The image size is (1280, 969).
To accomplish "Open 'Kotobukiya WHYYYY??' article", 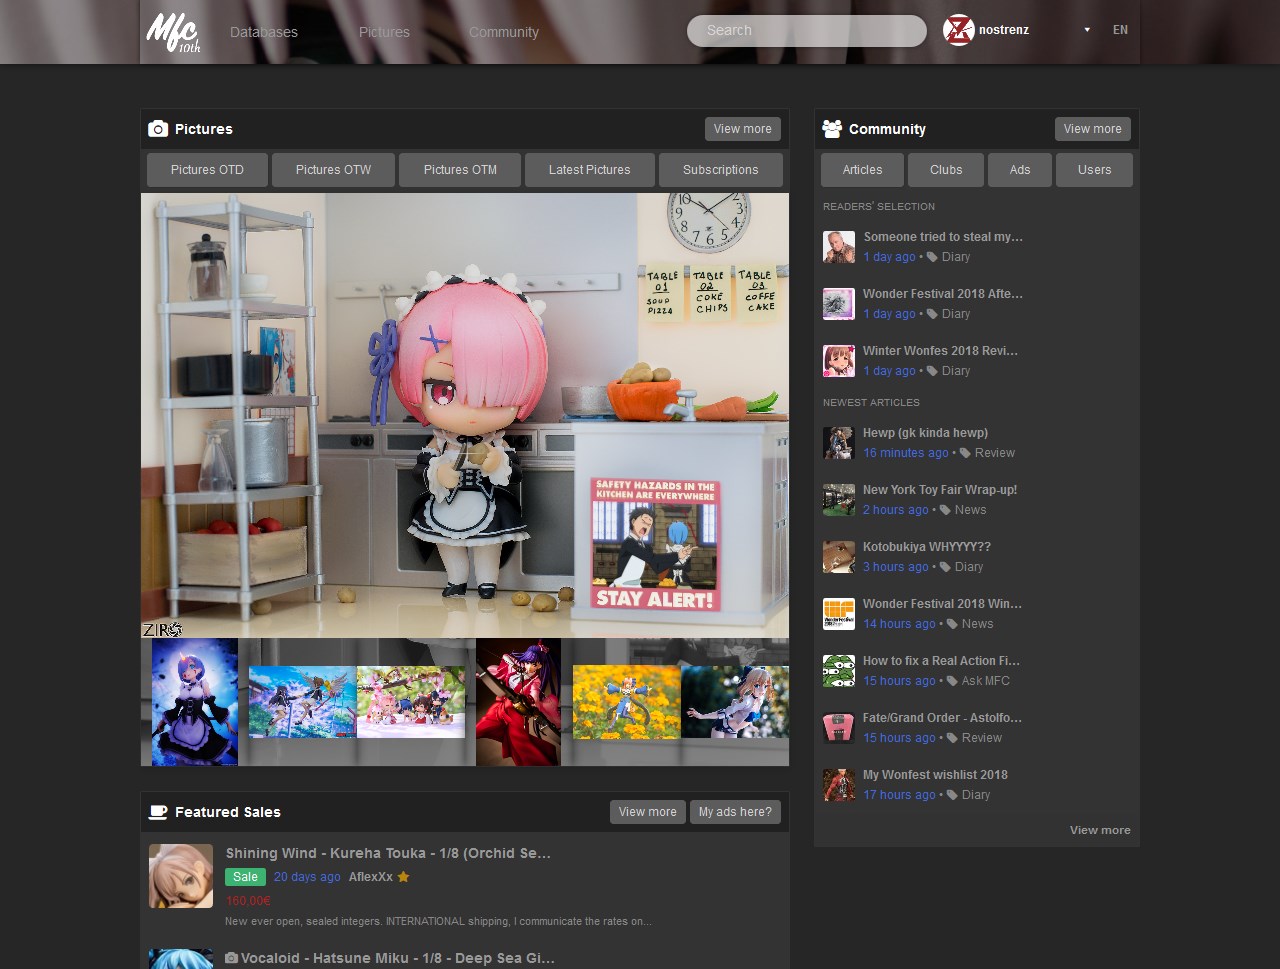I will pos(927,547).
